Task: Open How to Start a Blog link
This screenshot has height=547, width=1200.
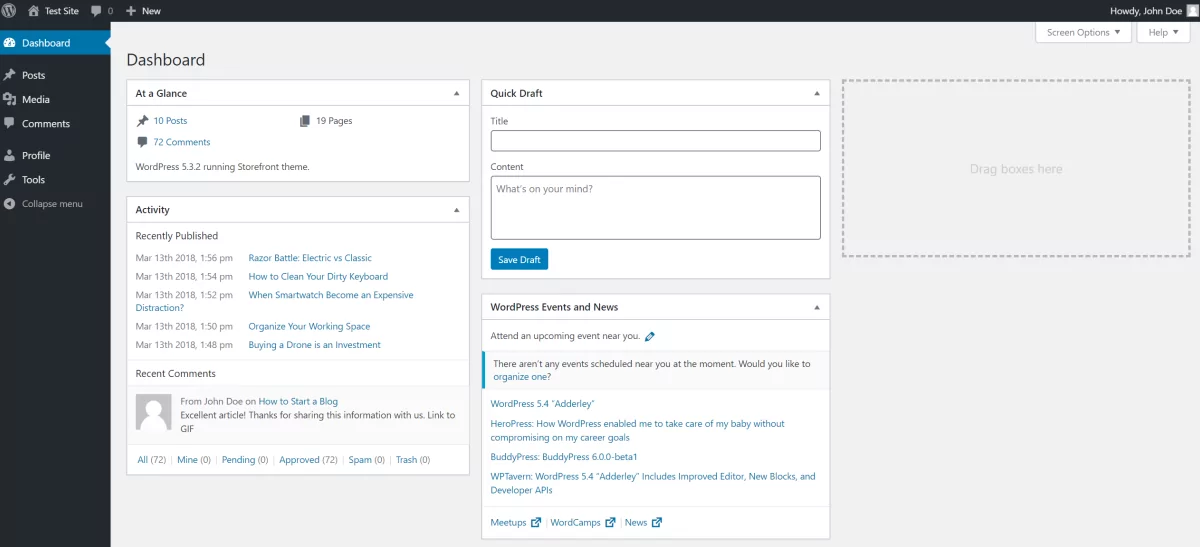Action: click(x=298, y=402)
